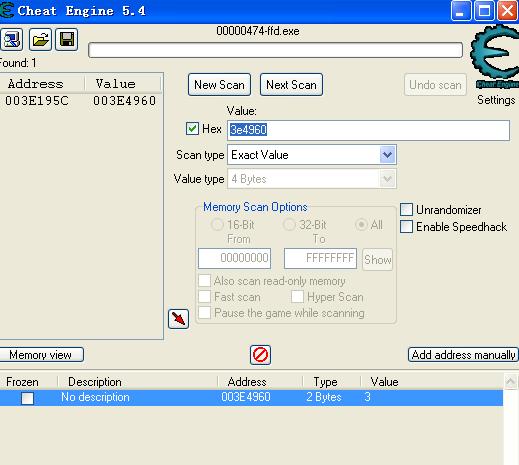Maximize the Cheat Engine window
This screenshot has width=519, height=465.
484,11
